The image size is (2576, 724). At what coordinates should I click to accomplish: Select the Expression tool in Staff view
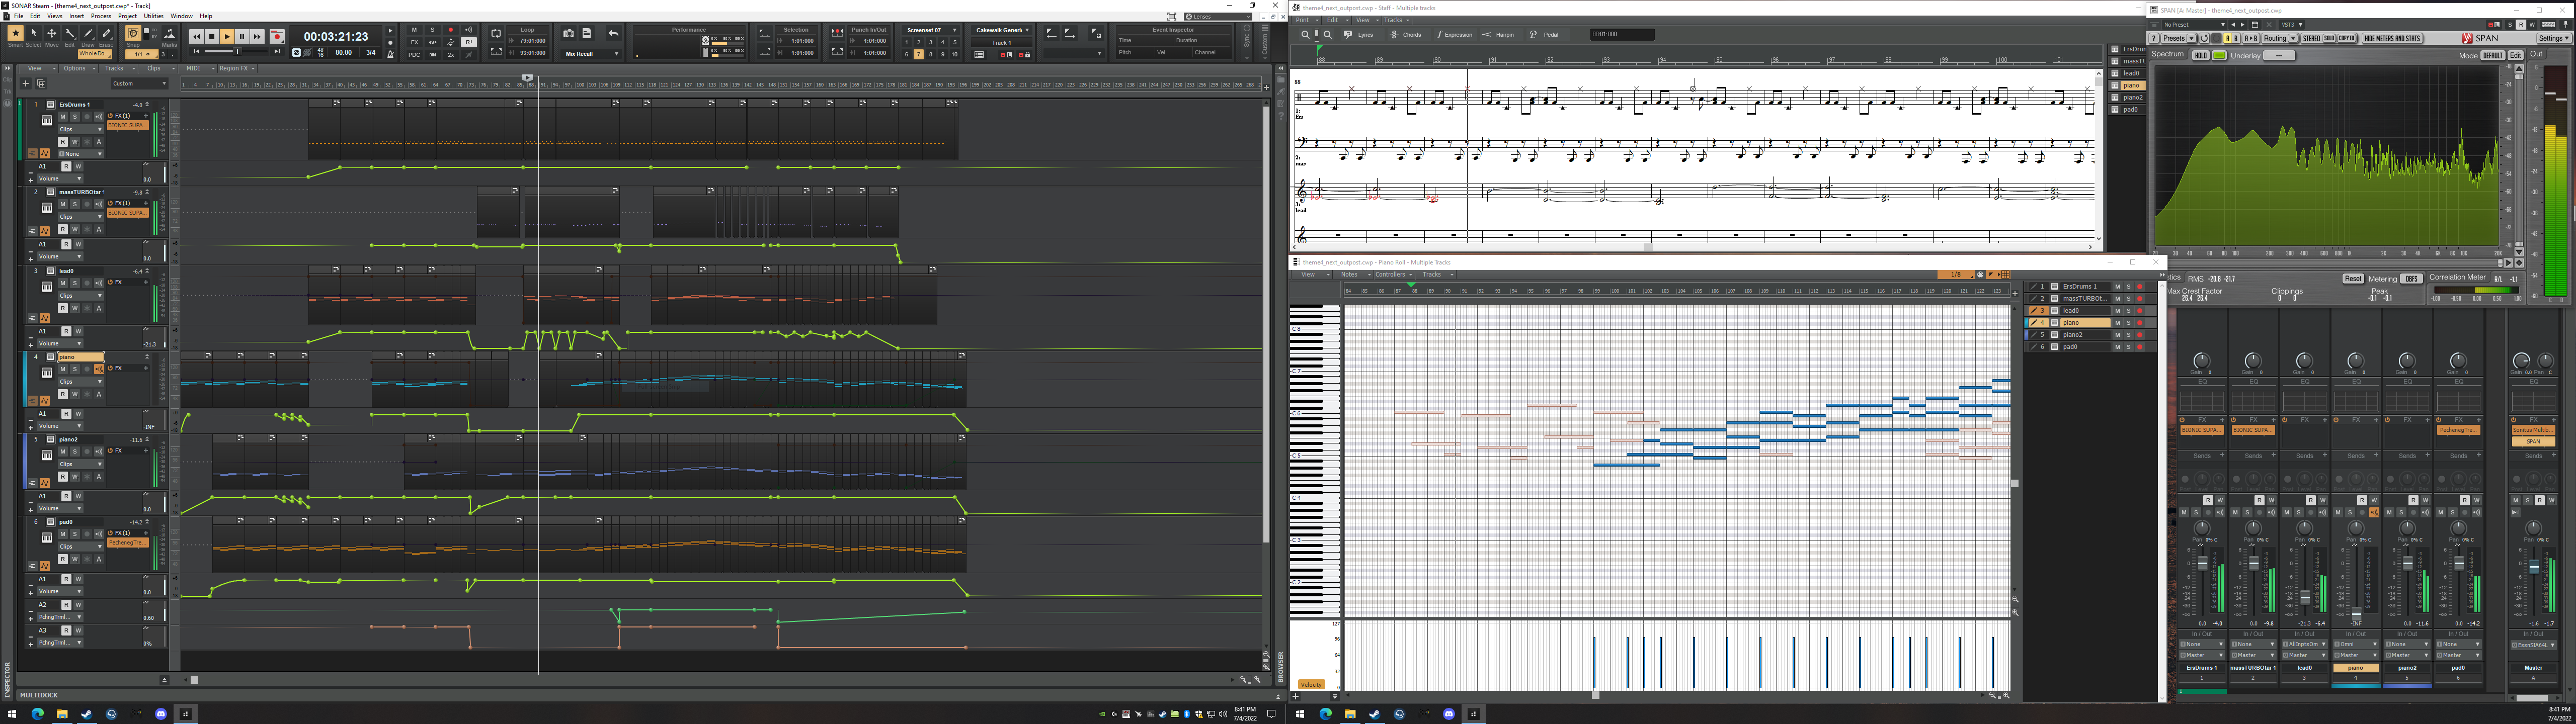[1455, 35]
